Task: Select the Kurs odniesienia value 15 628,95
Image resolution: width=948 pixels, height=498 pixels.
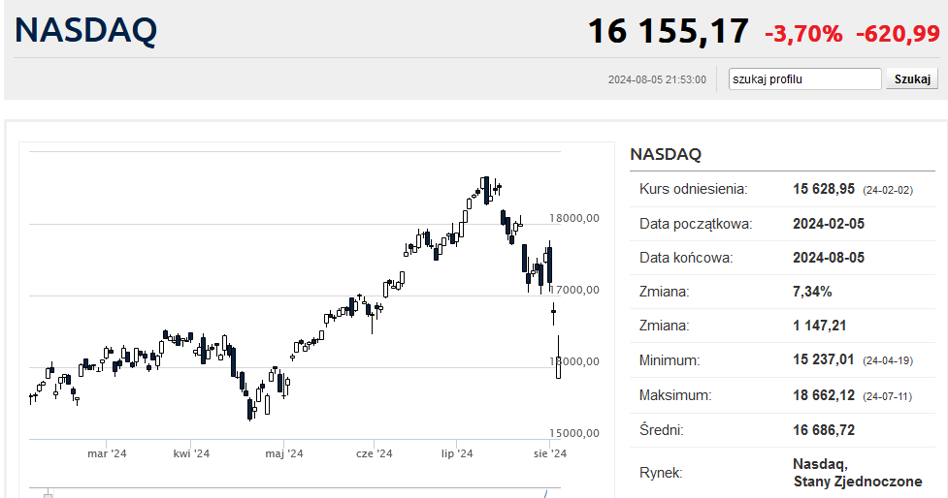Action: click(x=824, y=189)
